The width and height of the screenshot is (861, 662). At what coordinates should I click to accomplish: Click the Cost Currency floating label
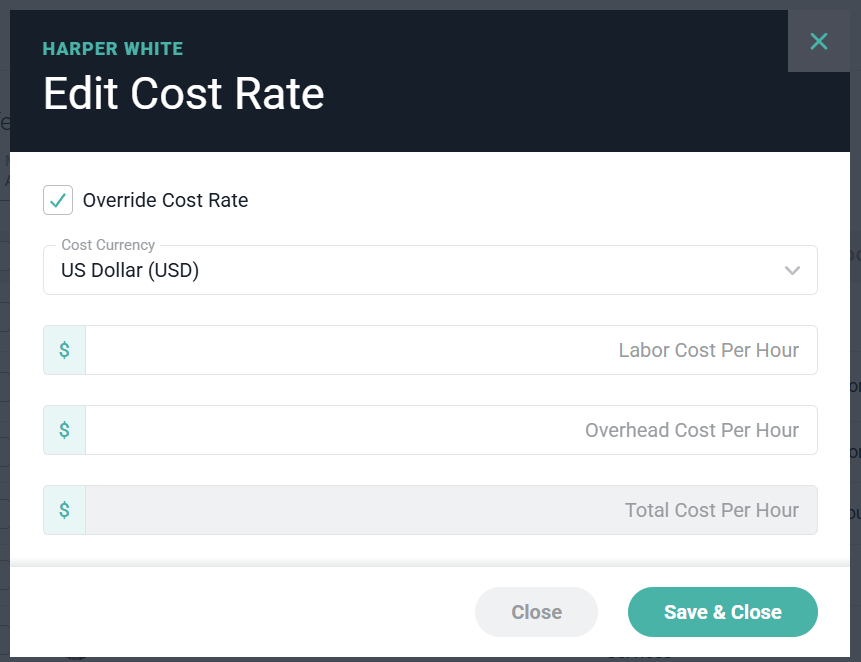point(108,245)
